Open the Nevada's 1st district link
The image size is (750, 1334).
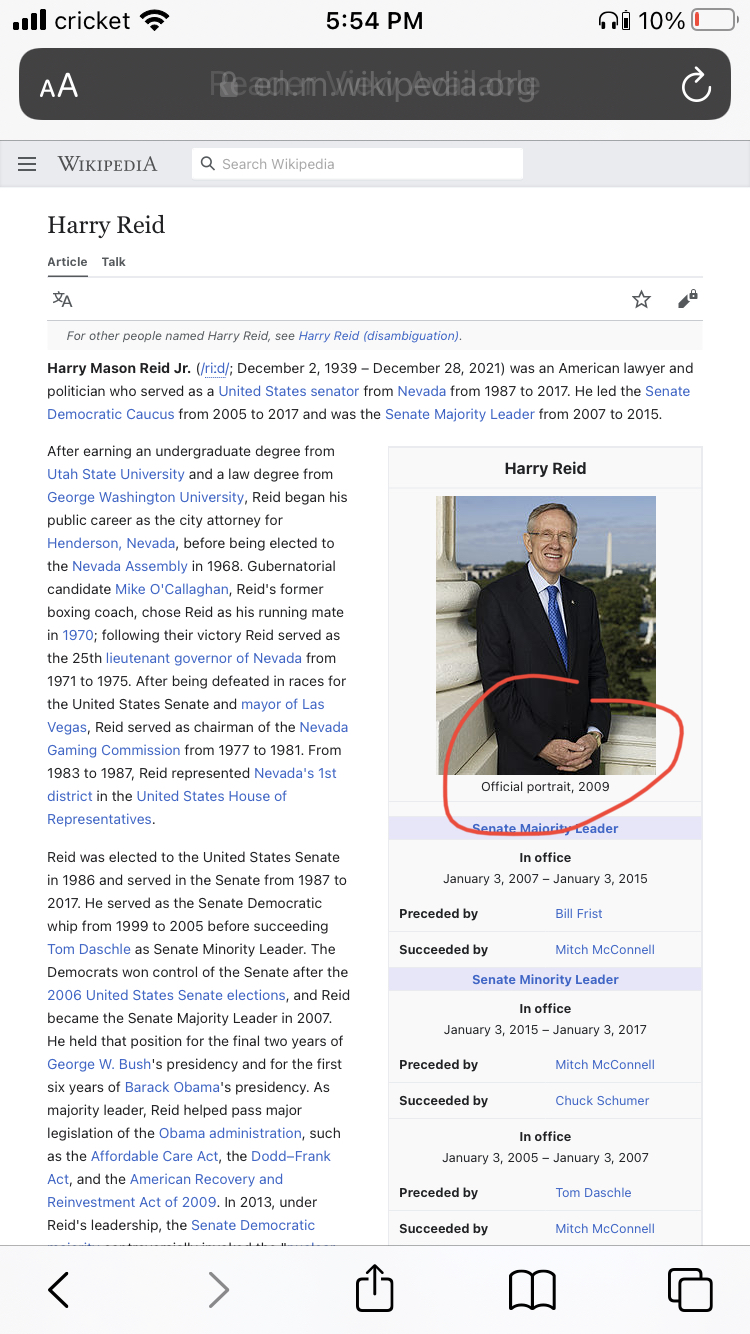pyautogui.click(x=192, y=784)
